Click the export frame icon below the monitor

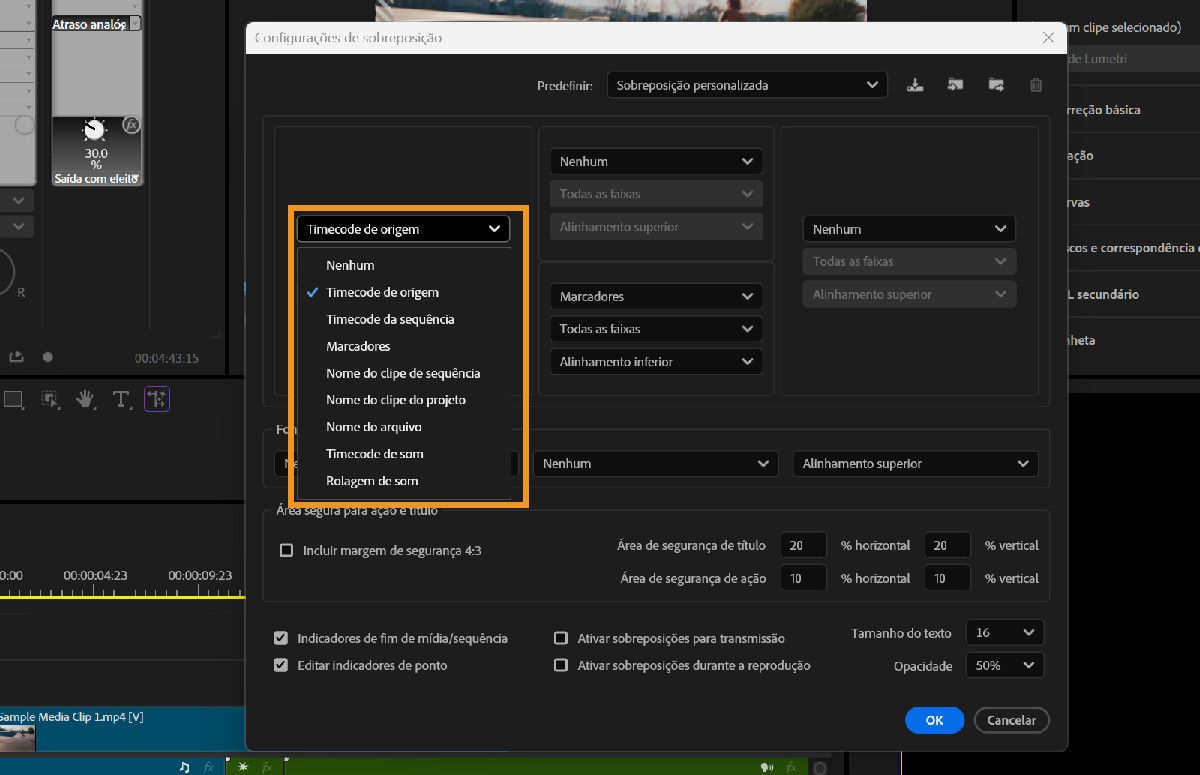click(x=16, y=357)
